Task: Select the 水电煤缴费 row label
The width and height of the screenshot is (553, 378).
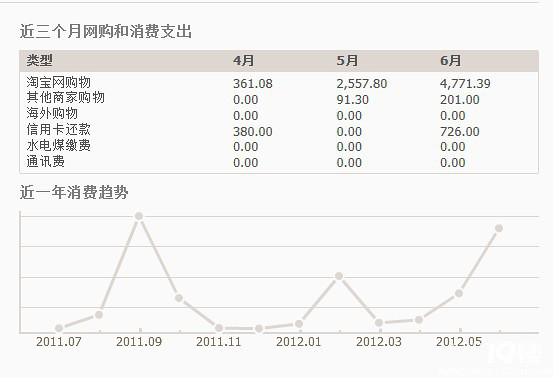Action: click(x=59, y=145)
